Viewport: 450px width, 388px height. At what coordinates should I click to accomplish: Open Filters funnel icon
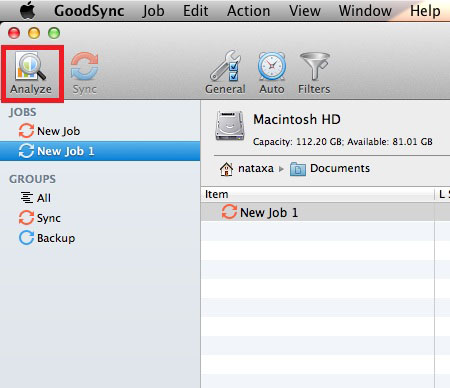(x=314, y=73)
